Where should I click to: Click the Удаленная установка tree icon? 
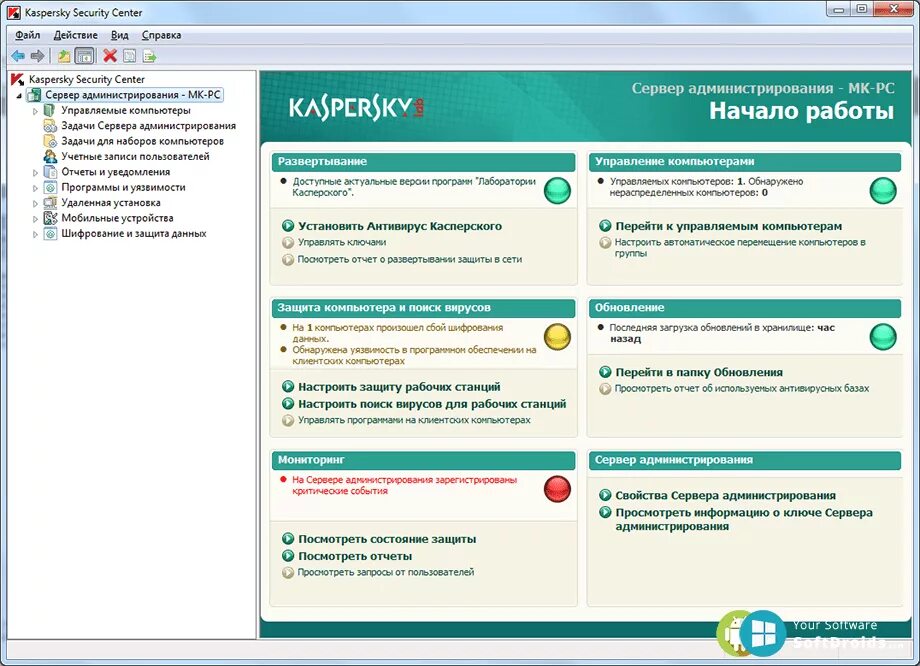point(50,202)
